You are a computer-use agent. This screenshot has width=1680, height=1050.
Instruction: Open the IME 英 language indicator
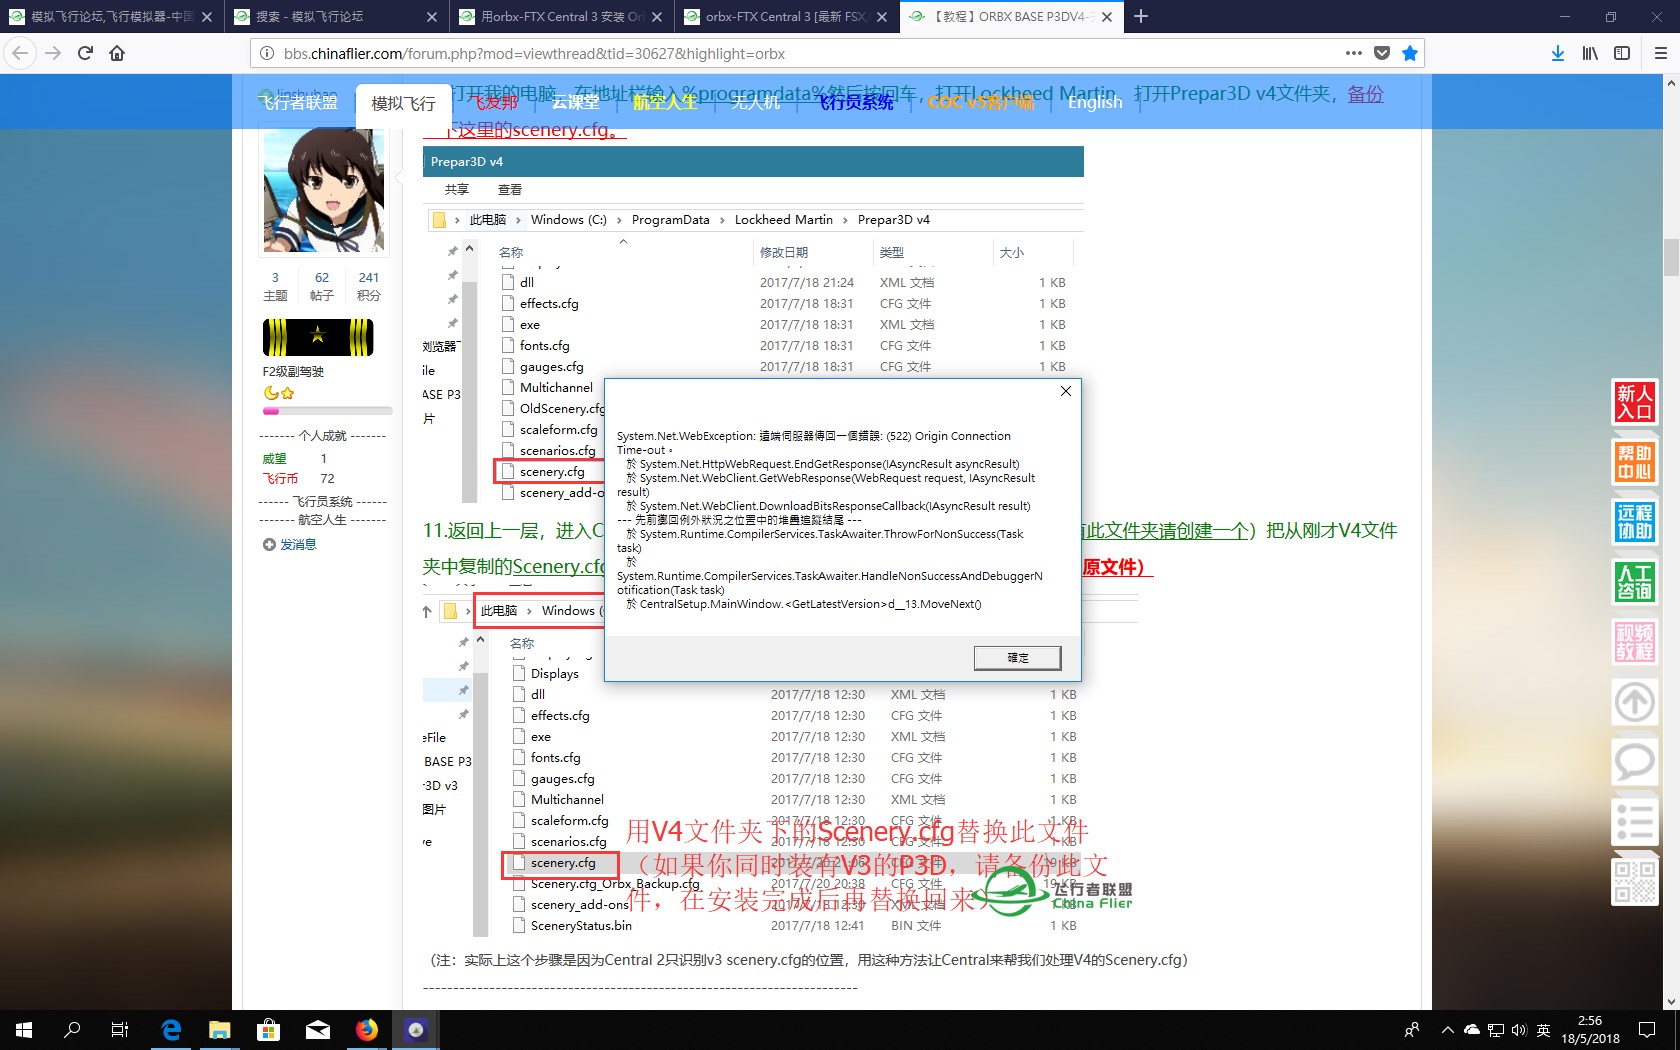[1543, 1030]
